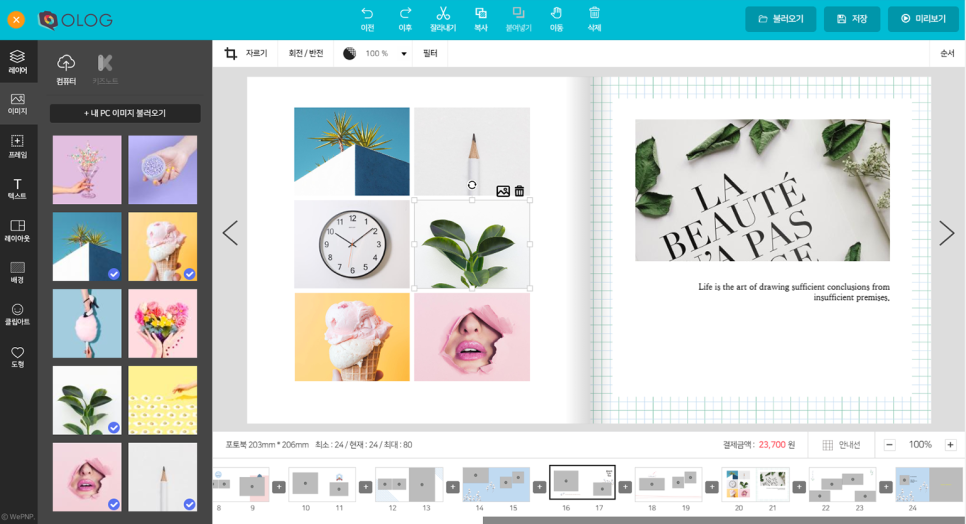This screenshot has width=966, height=524.
Task: Click Rotate/Flip (회전/반전) option
Action: [306, 54]
